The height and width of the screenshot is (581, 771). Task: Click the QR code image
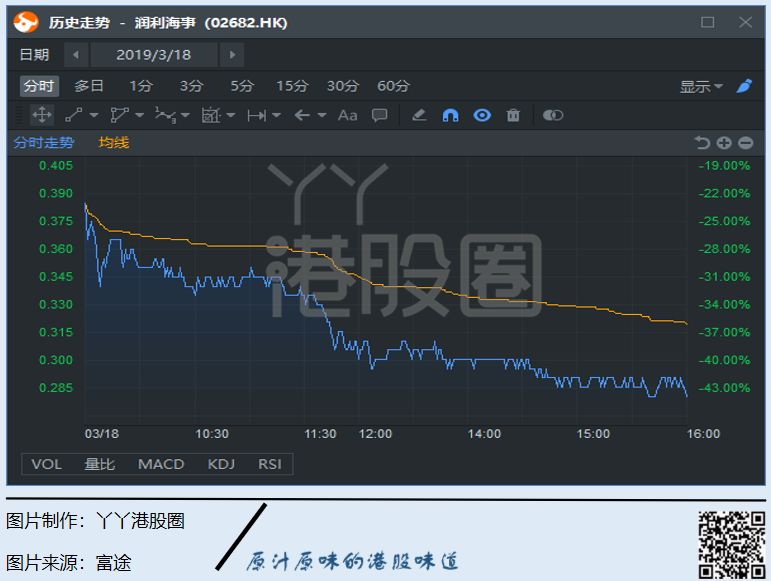coord(732,545)
